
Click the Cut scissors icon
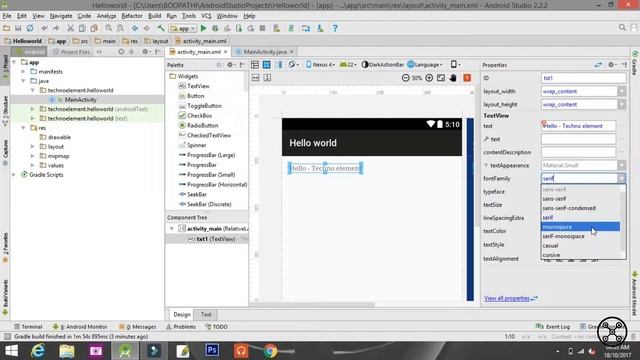click(x=71, y=28)
